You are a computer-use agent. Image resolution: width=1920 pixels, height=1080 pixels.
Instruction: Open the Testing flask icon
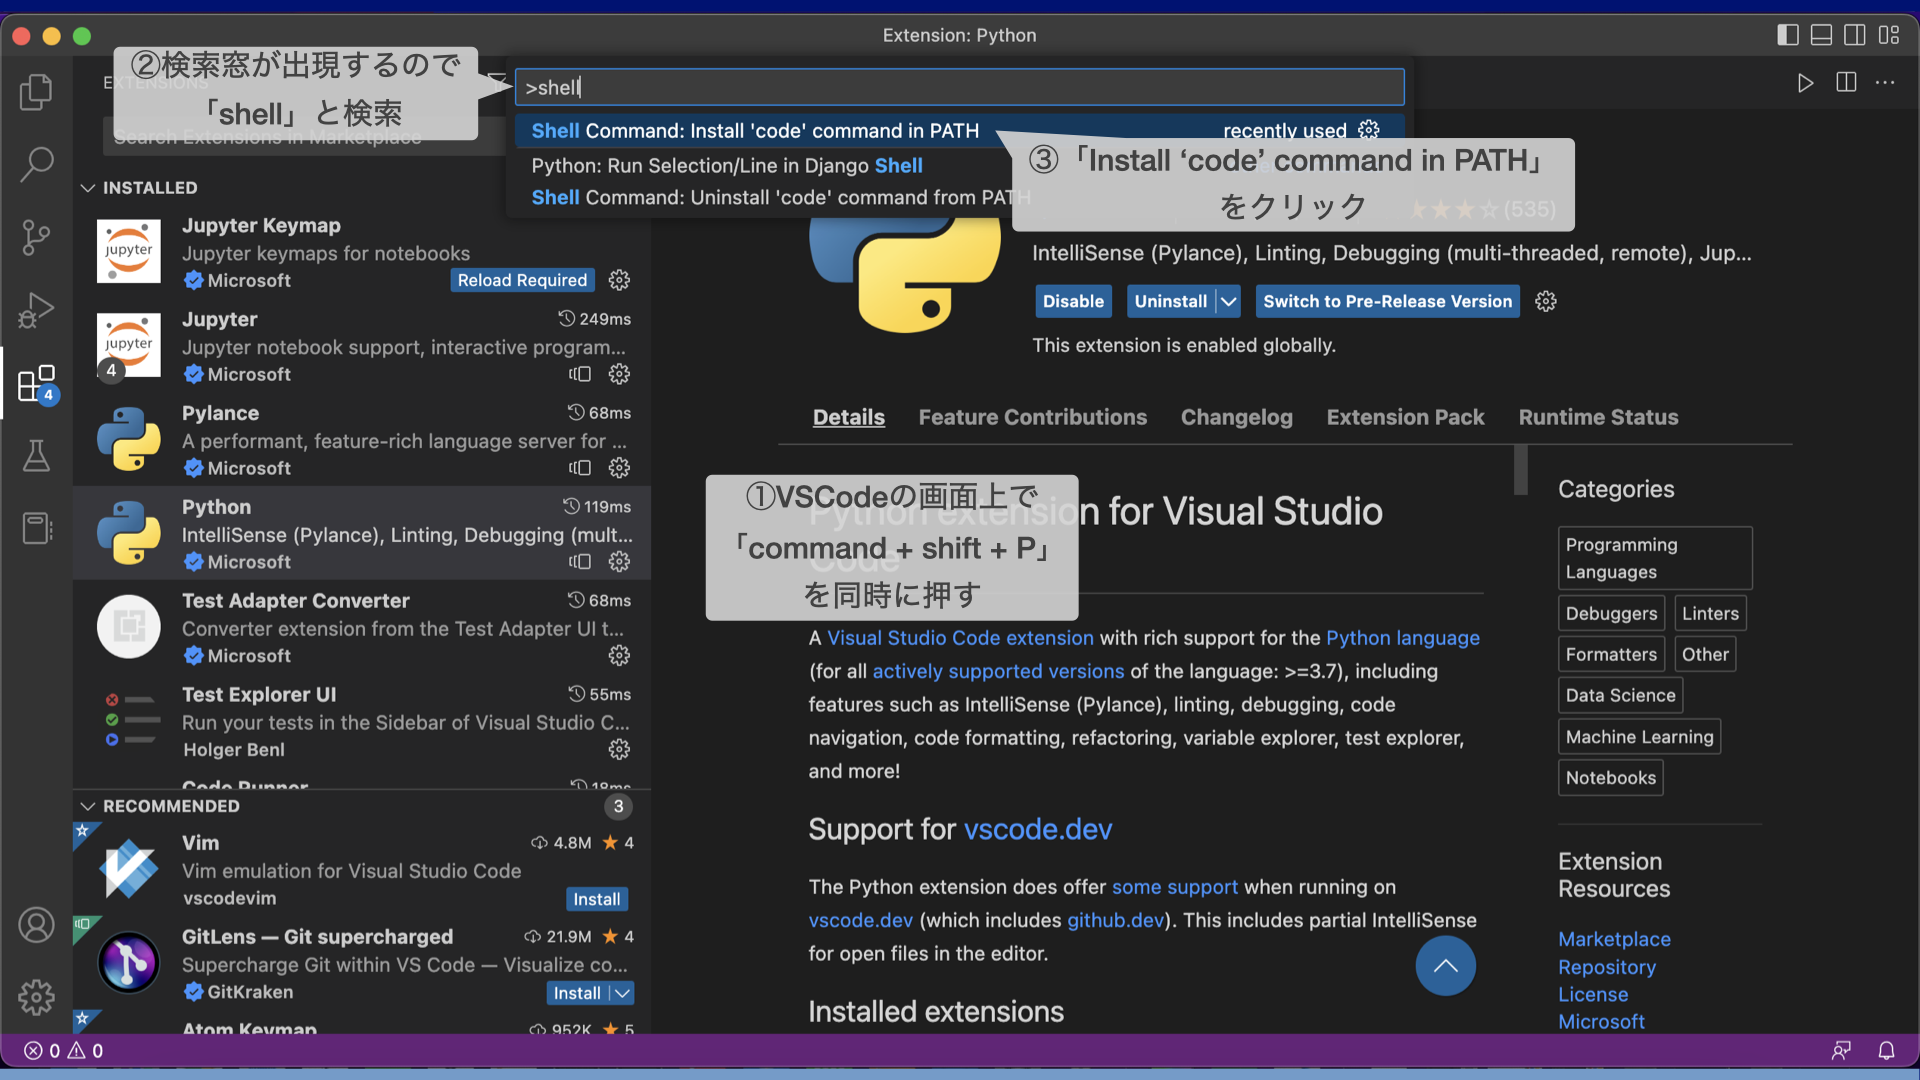(x=36, y=456)
